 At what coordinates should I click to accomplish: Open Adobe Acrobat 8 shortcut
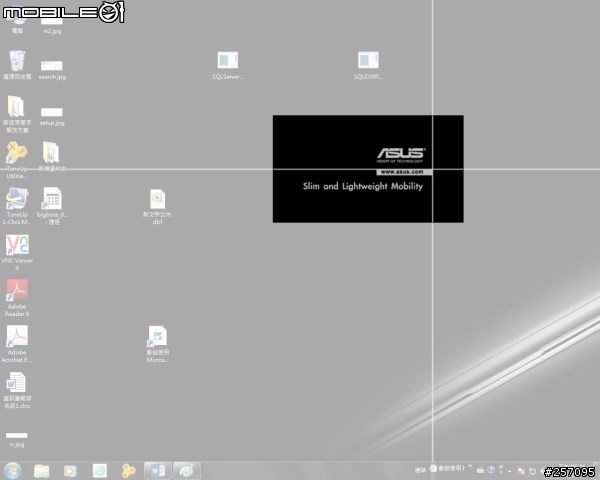(17, 344)
